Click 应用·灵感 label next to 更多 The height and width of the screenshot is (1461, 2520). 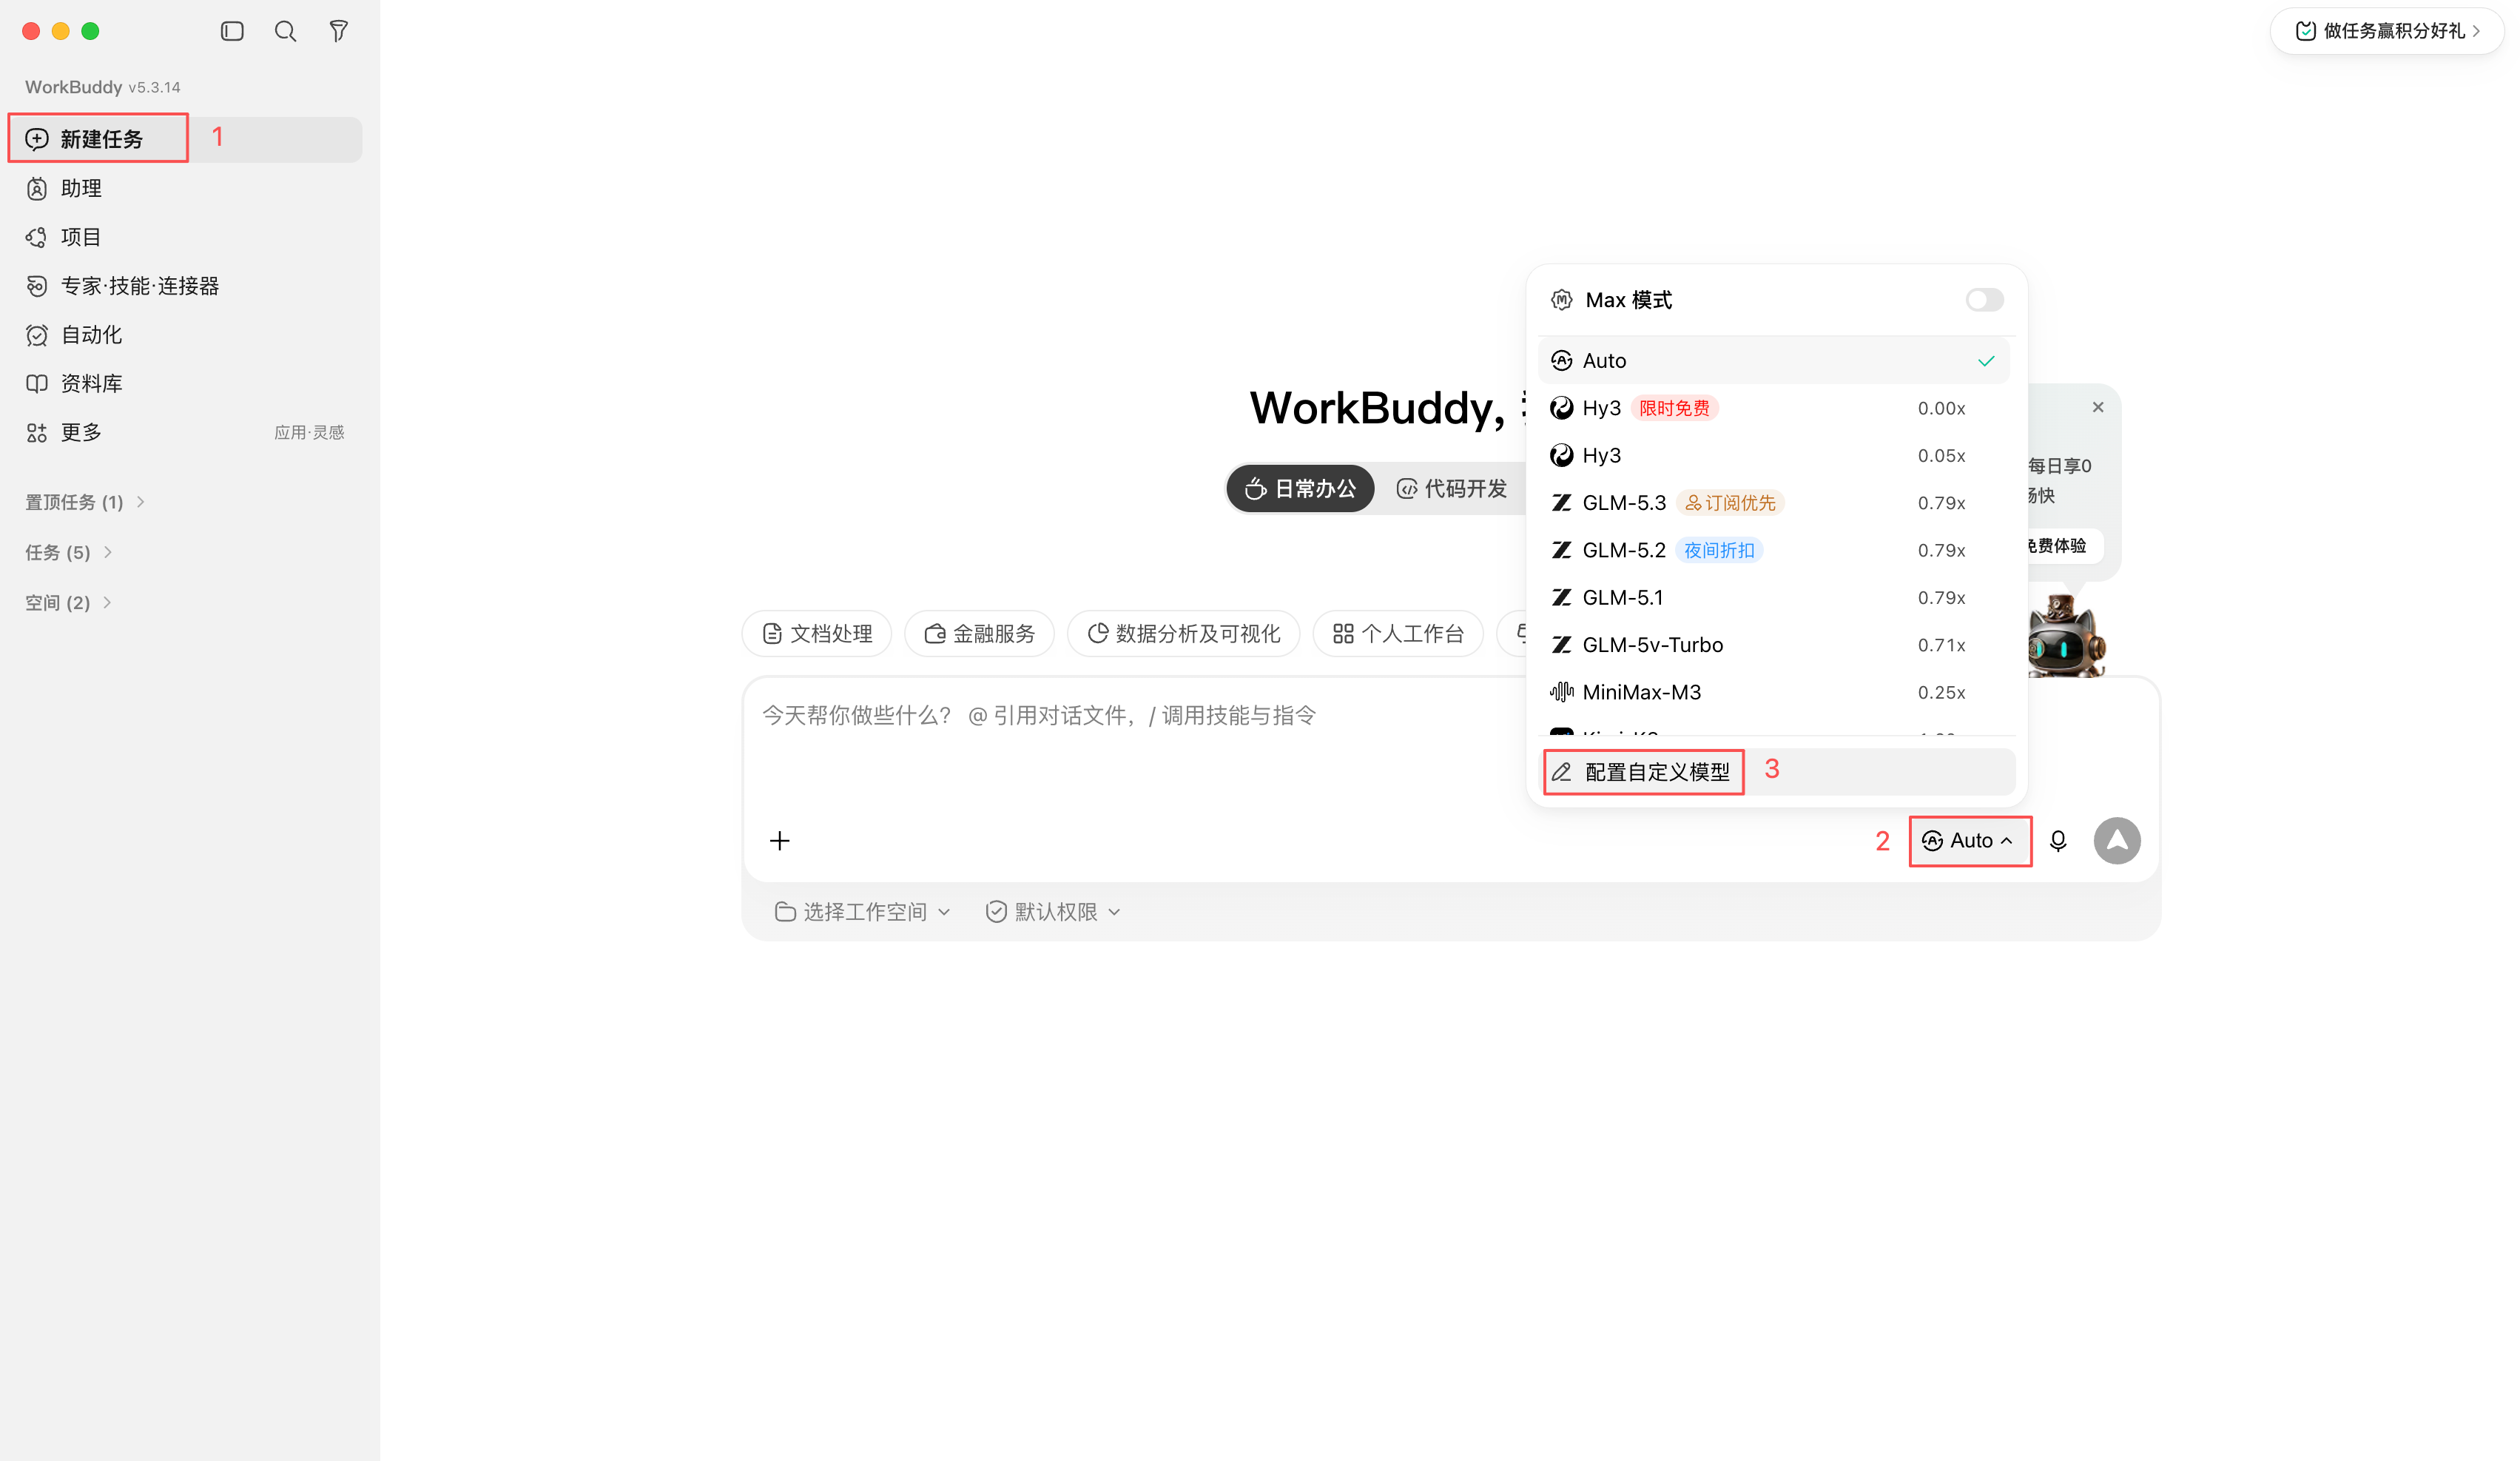pos(309,433)
